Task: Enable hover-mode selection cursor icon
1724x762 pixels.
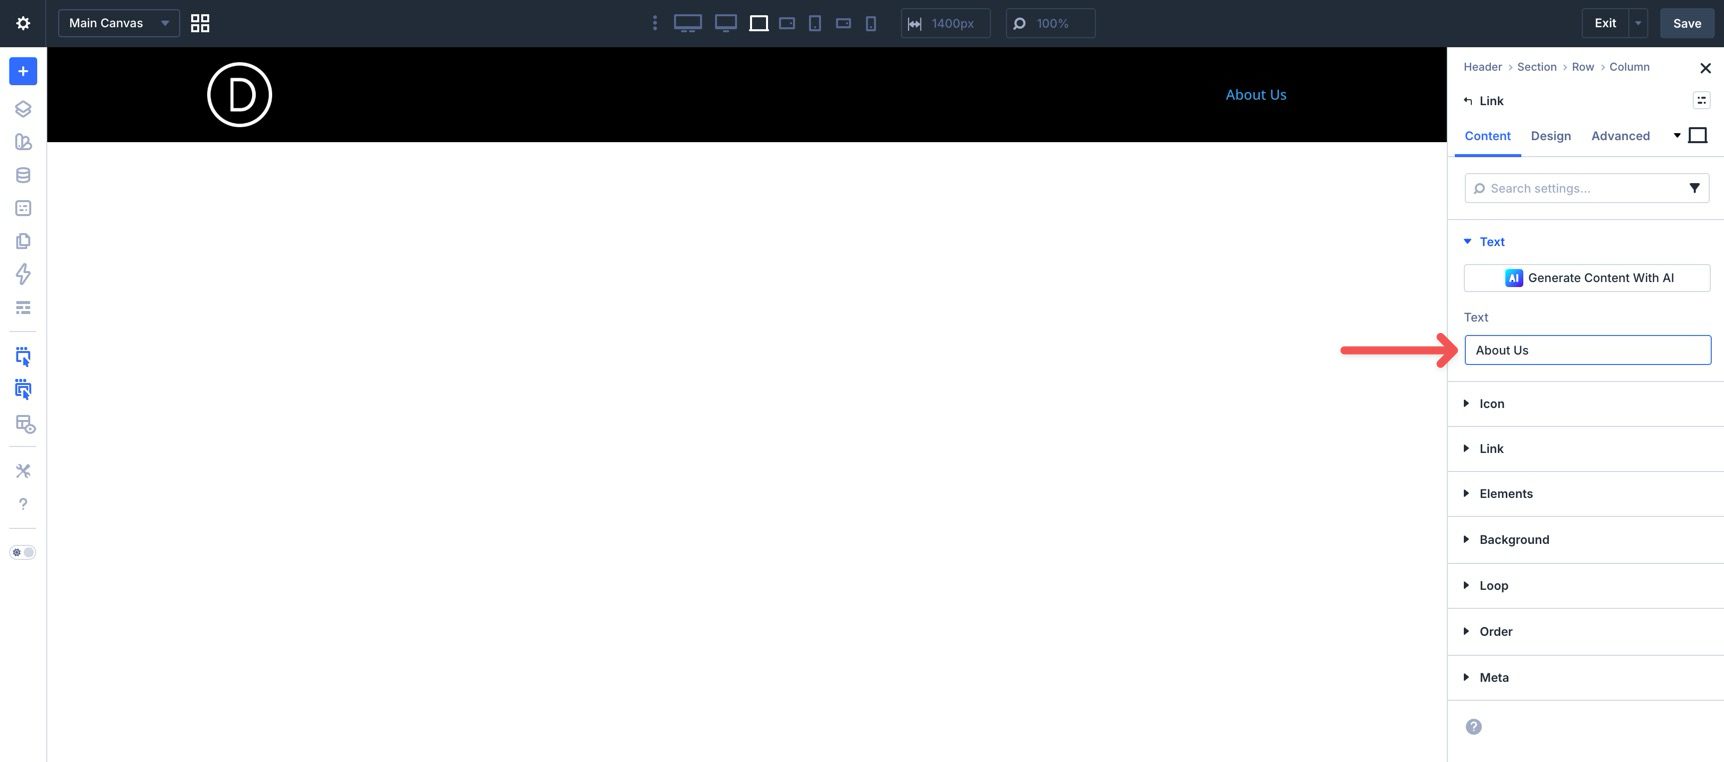Action: (23, 390)
